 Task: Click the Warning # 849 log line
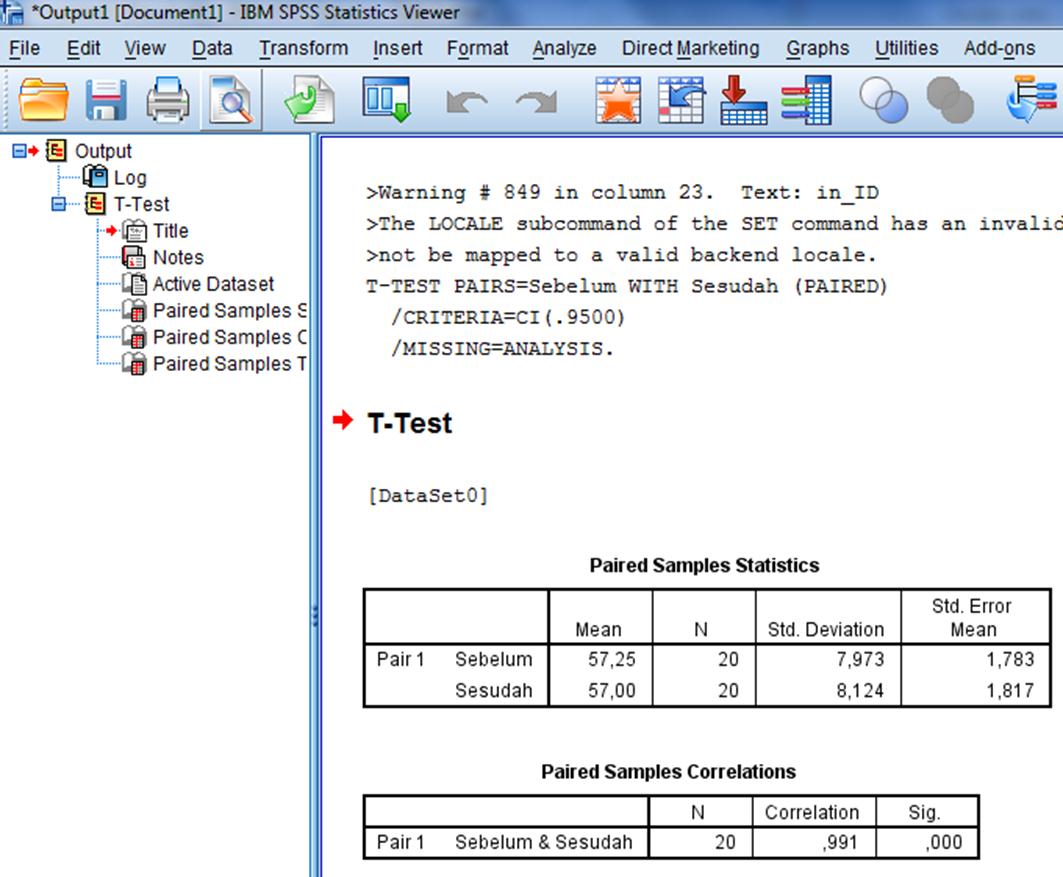622,192
